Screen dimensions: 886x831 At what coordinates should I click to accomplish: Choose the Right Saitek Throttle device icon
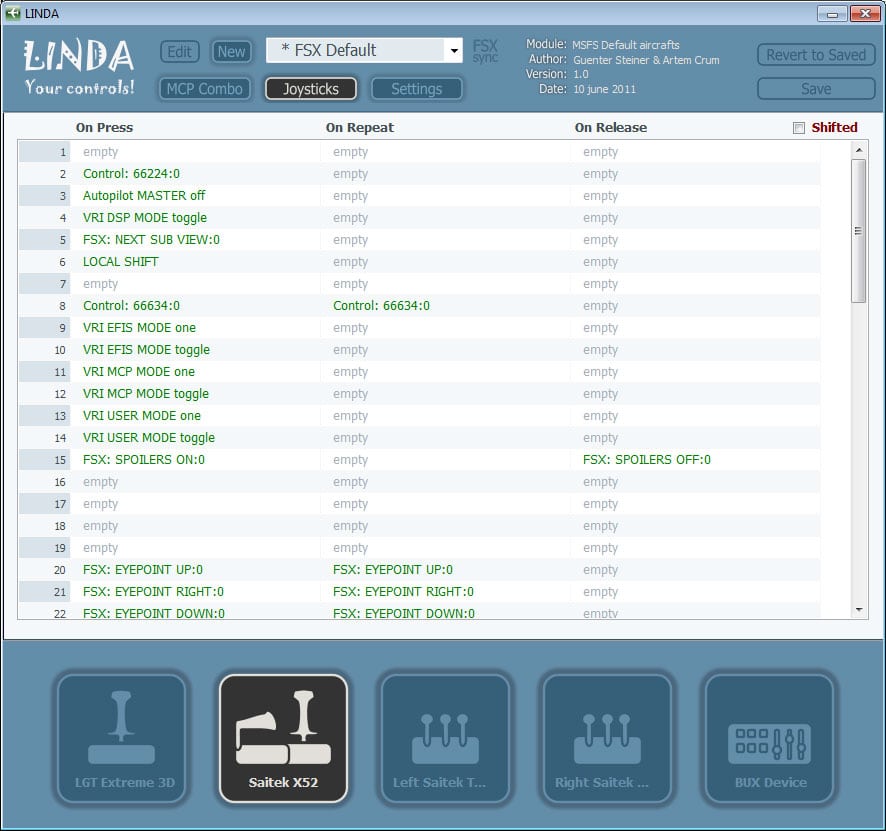click(x=607, y=738)
